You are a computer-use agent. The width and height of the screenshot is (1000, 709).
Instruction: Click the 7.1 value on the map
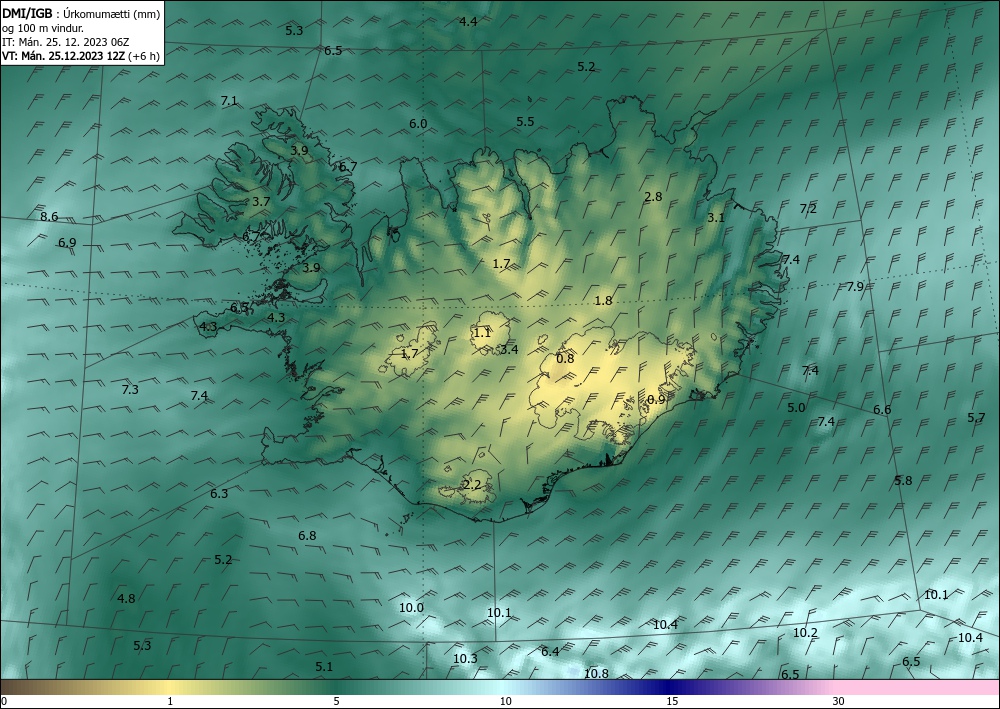click(x=229, y=101)
